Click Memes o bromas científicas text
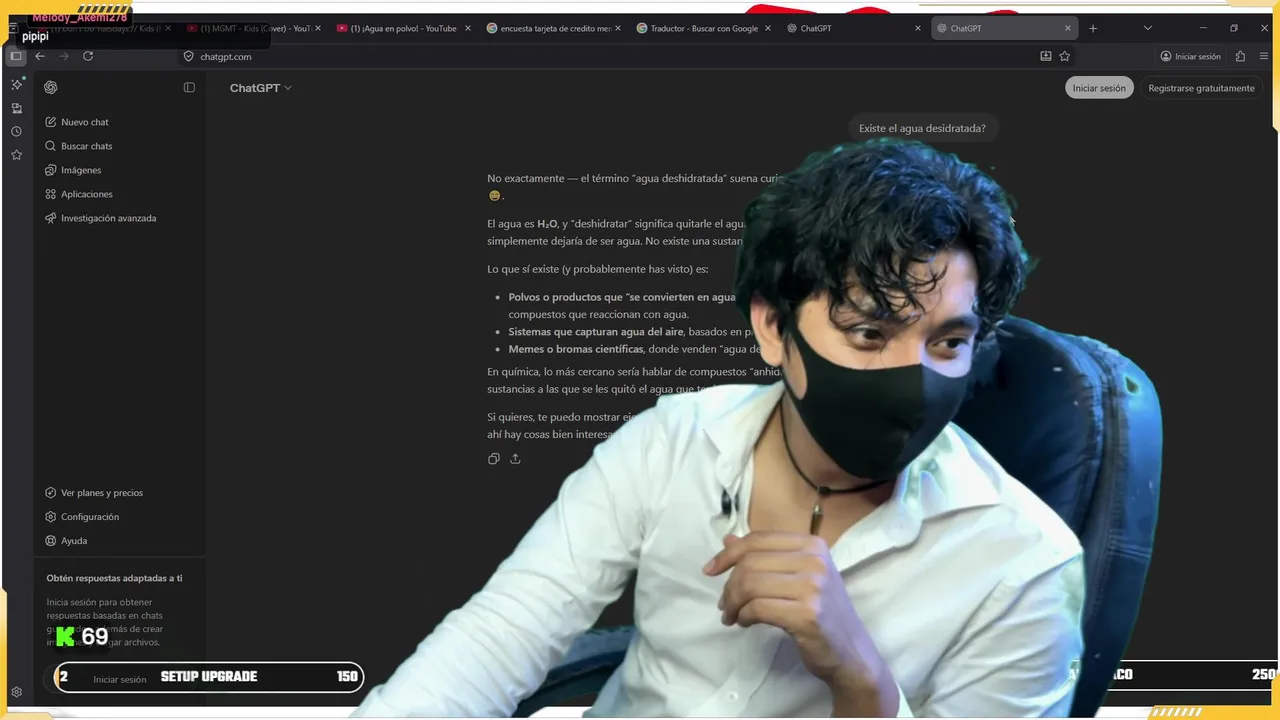This screenshot has height=720, width=1280. (576, 349)
